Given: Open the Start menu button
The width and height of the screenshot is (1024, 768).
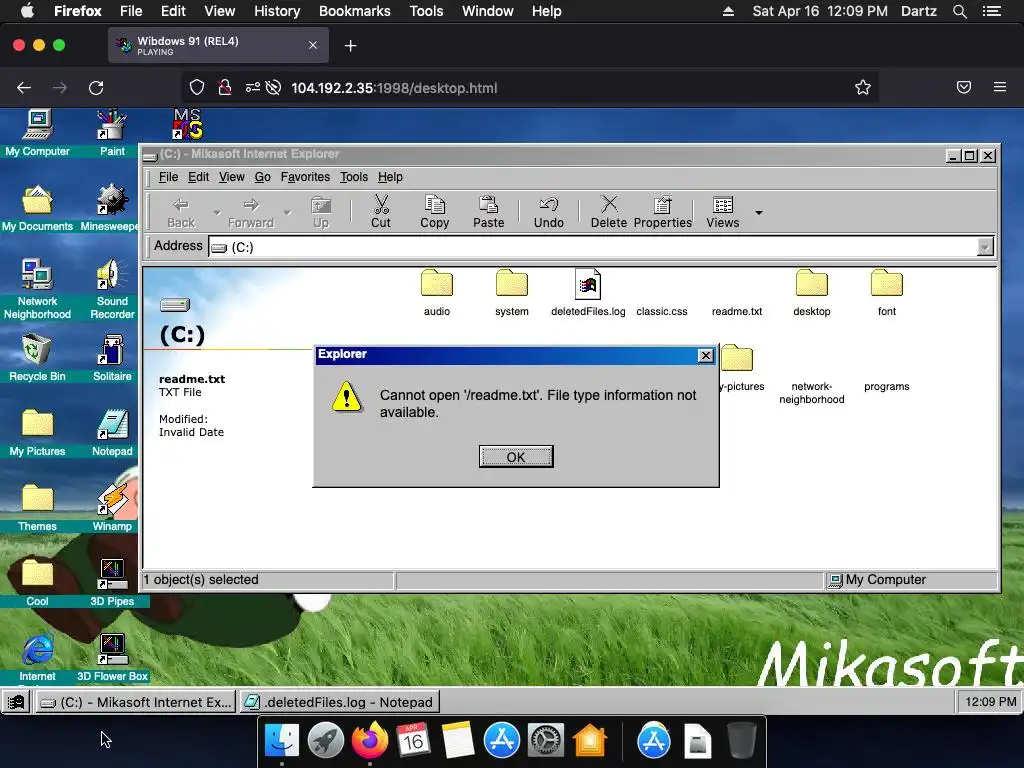Looking at the screenshot, I should [x=16, y=702].
